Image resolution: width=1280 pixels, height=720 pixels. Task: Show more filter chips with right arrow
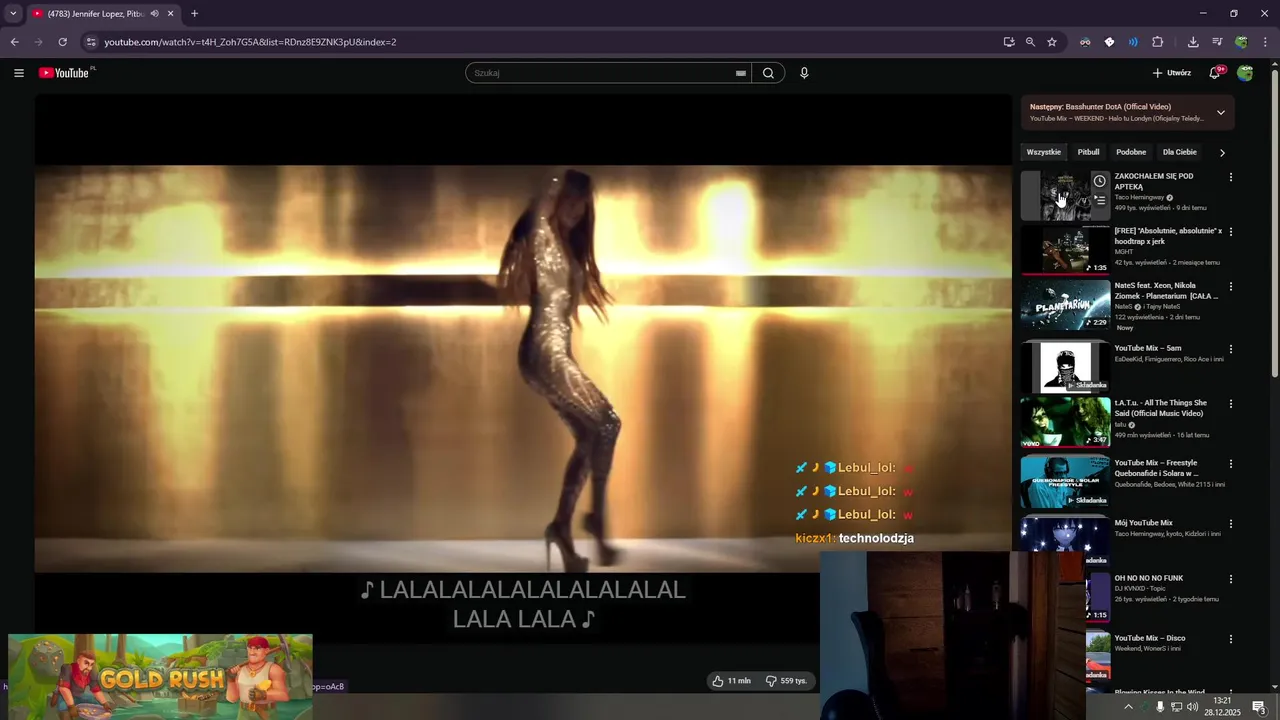[1222, 153]
